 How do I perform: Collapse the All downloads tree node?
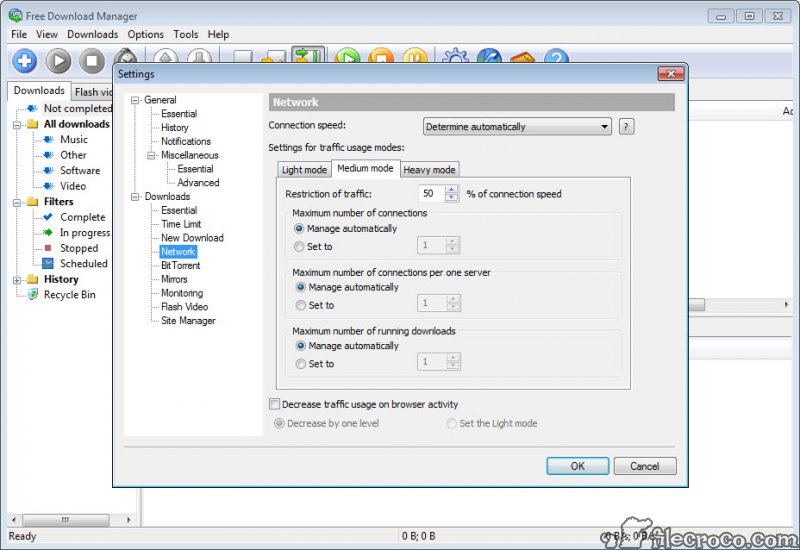[17, 124]
